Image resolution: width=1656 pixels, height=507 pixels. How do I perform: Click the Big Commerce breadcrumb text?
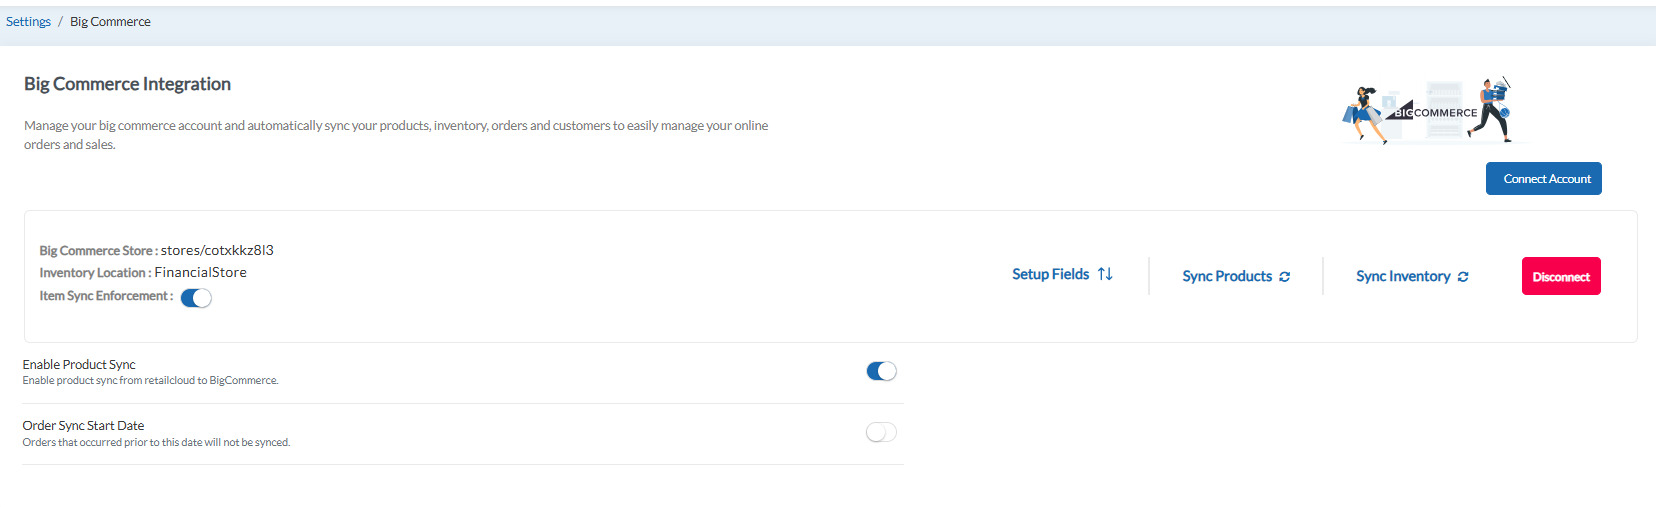point(110,22)
